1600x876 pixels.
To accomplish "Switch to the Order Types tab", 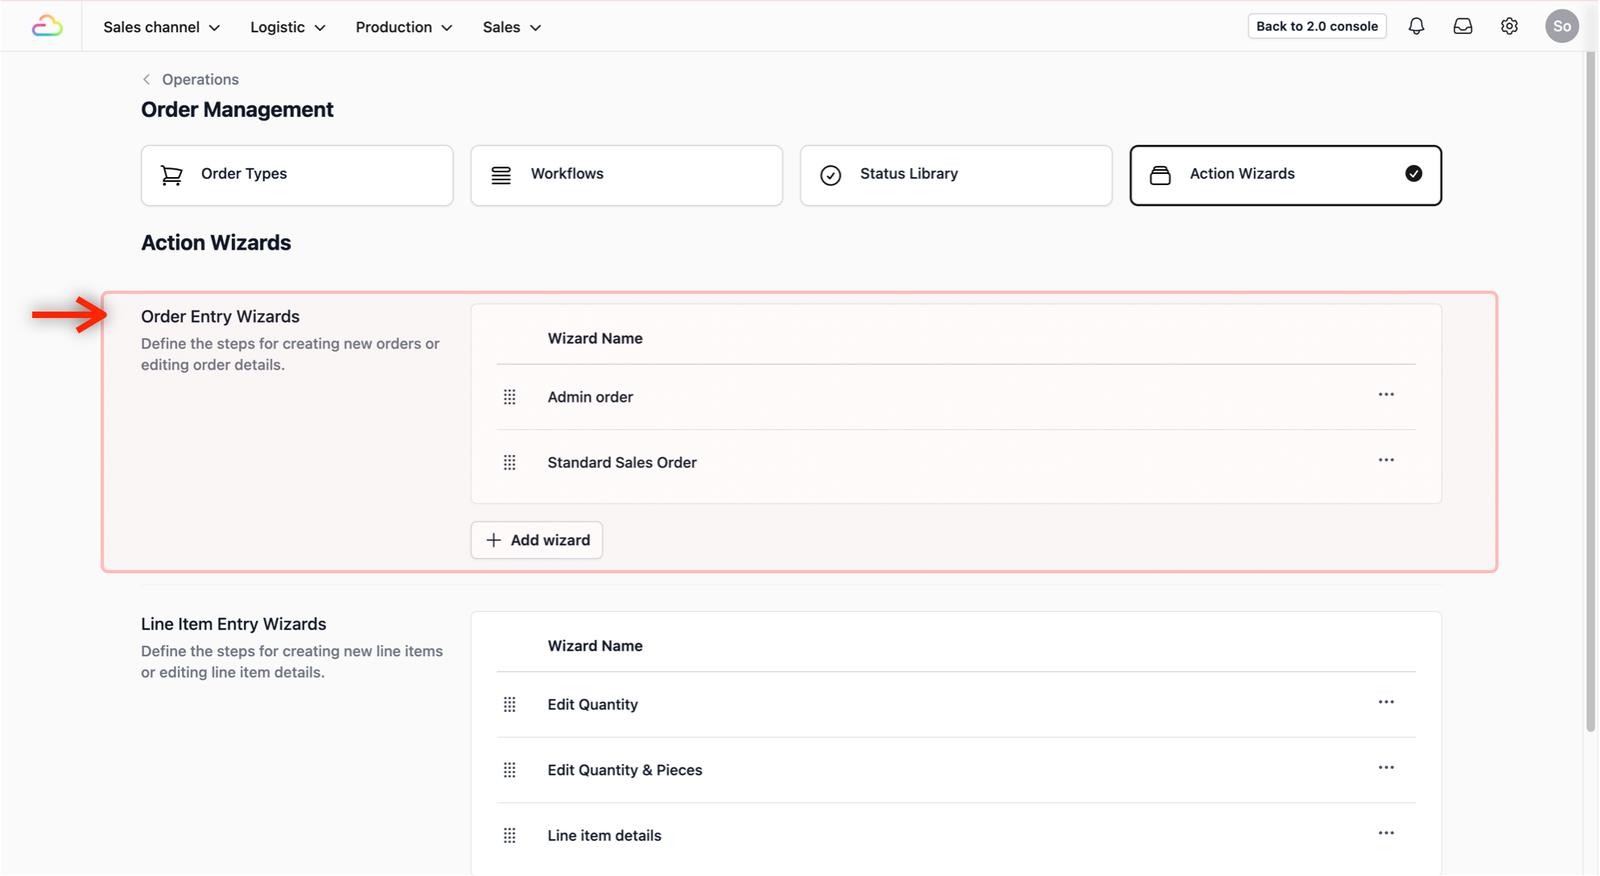I will tap(297, 175).
